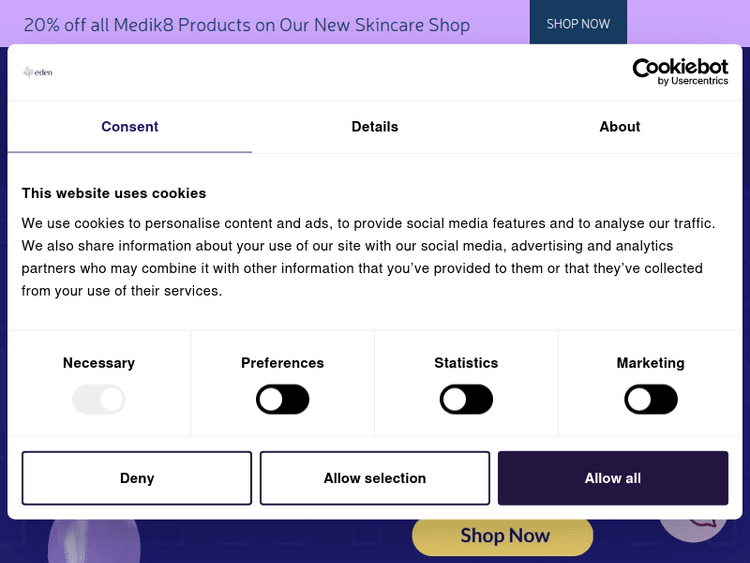Click the cookie description paragraph
The width and height of the screenshot is (750, 563).
[x=368, y=257]
